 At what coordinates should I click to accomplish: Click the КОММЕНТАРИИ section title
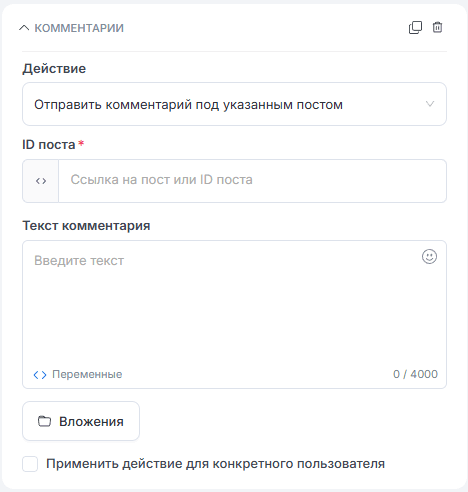79,28
